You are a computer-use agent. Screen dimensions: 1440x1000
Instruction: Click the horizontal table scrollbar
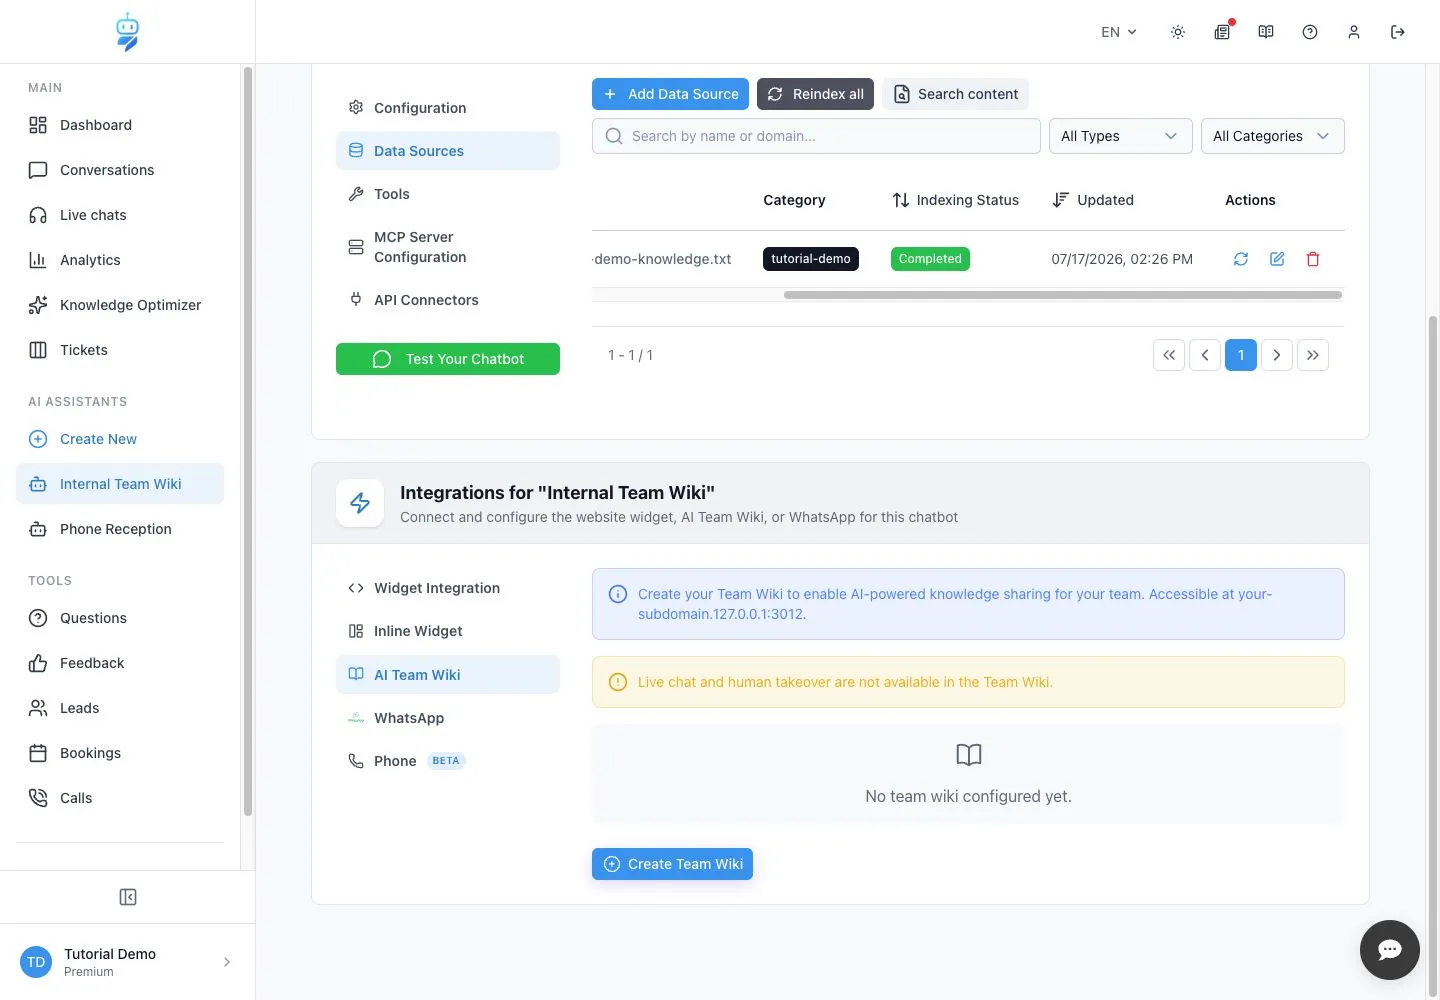click(x=1063, y=295)
